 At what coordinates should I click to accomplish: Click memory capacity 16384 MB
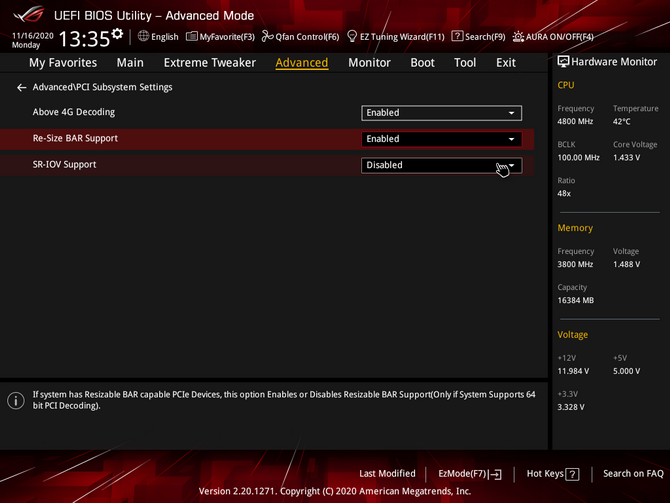(x=576, y=300)
